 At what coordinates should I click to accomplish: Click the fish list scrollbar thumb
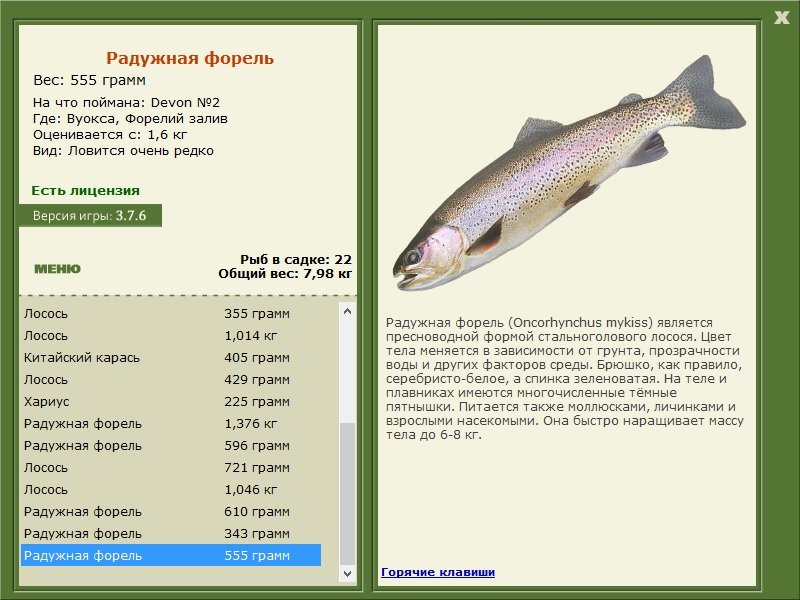(x=347, y=494)
